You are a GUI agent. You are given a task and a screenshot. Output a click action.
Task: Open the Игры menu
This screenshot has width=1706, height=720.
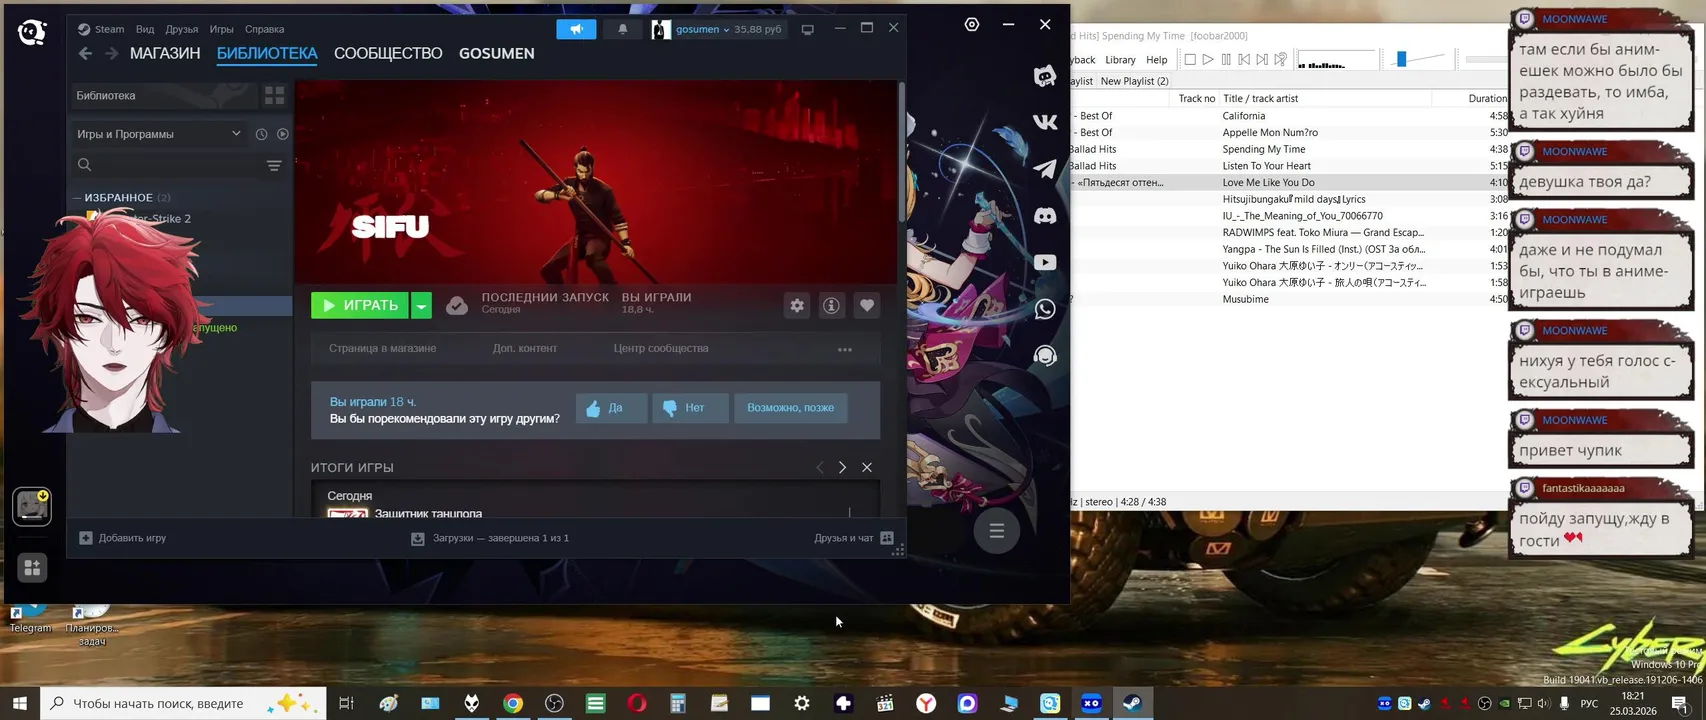tap(221, 29)
